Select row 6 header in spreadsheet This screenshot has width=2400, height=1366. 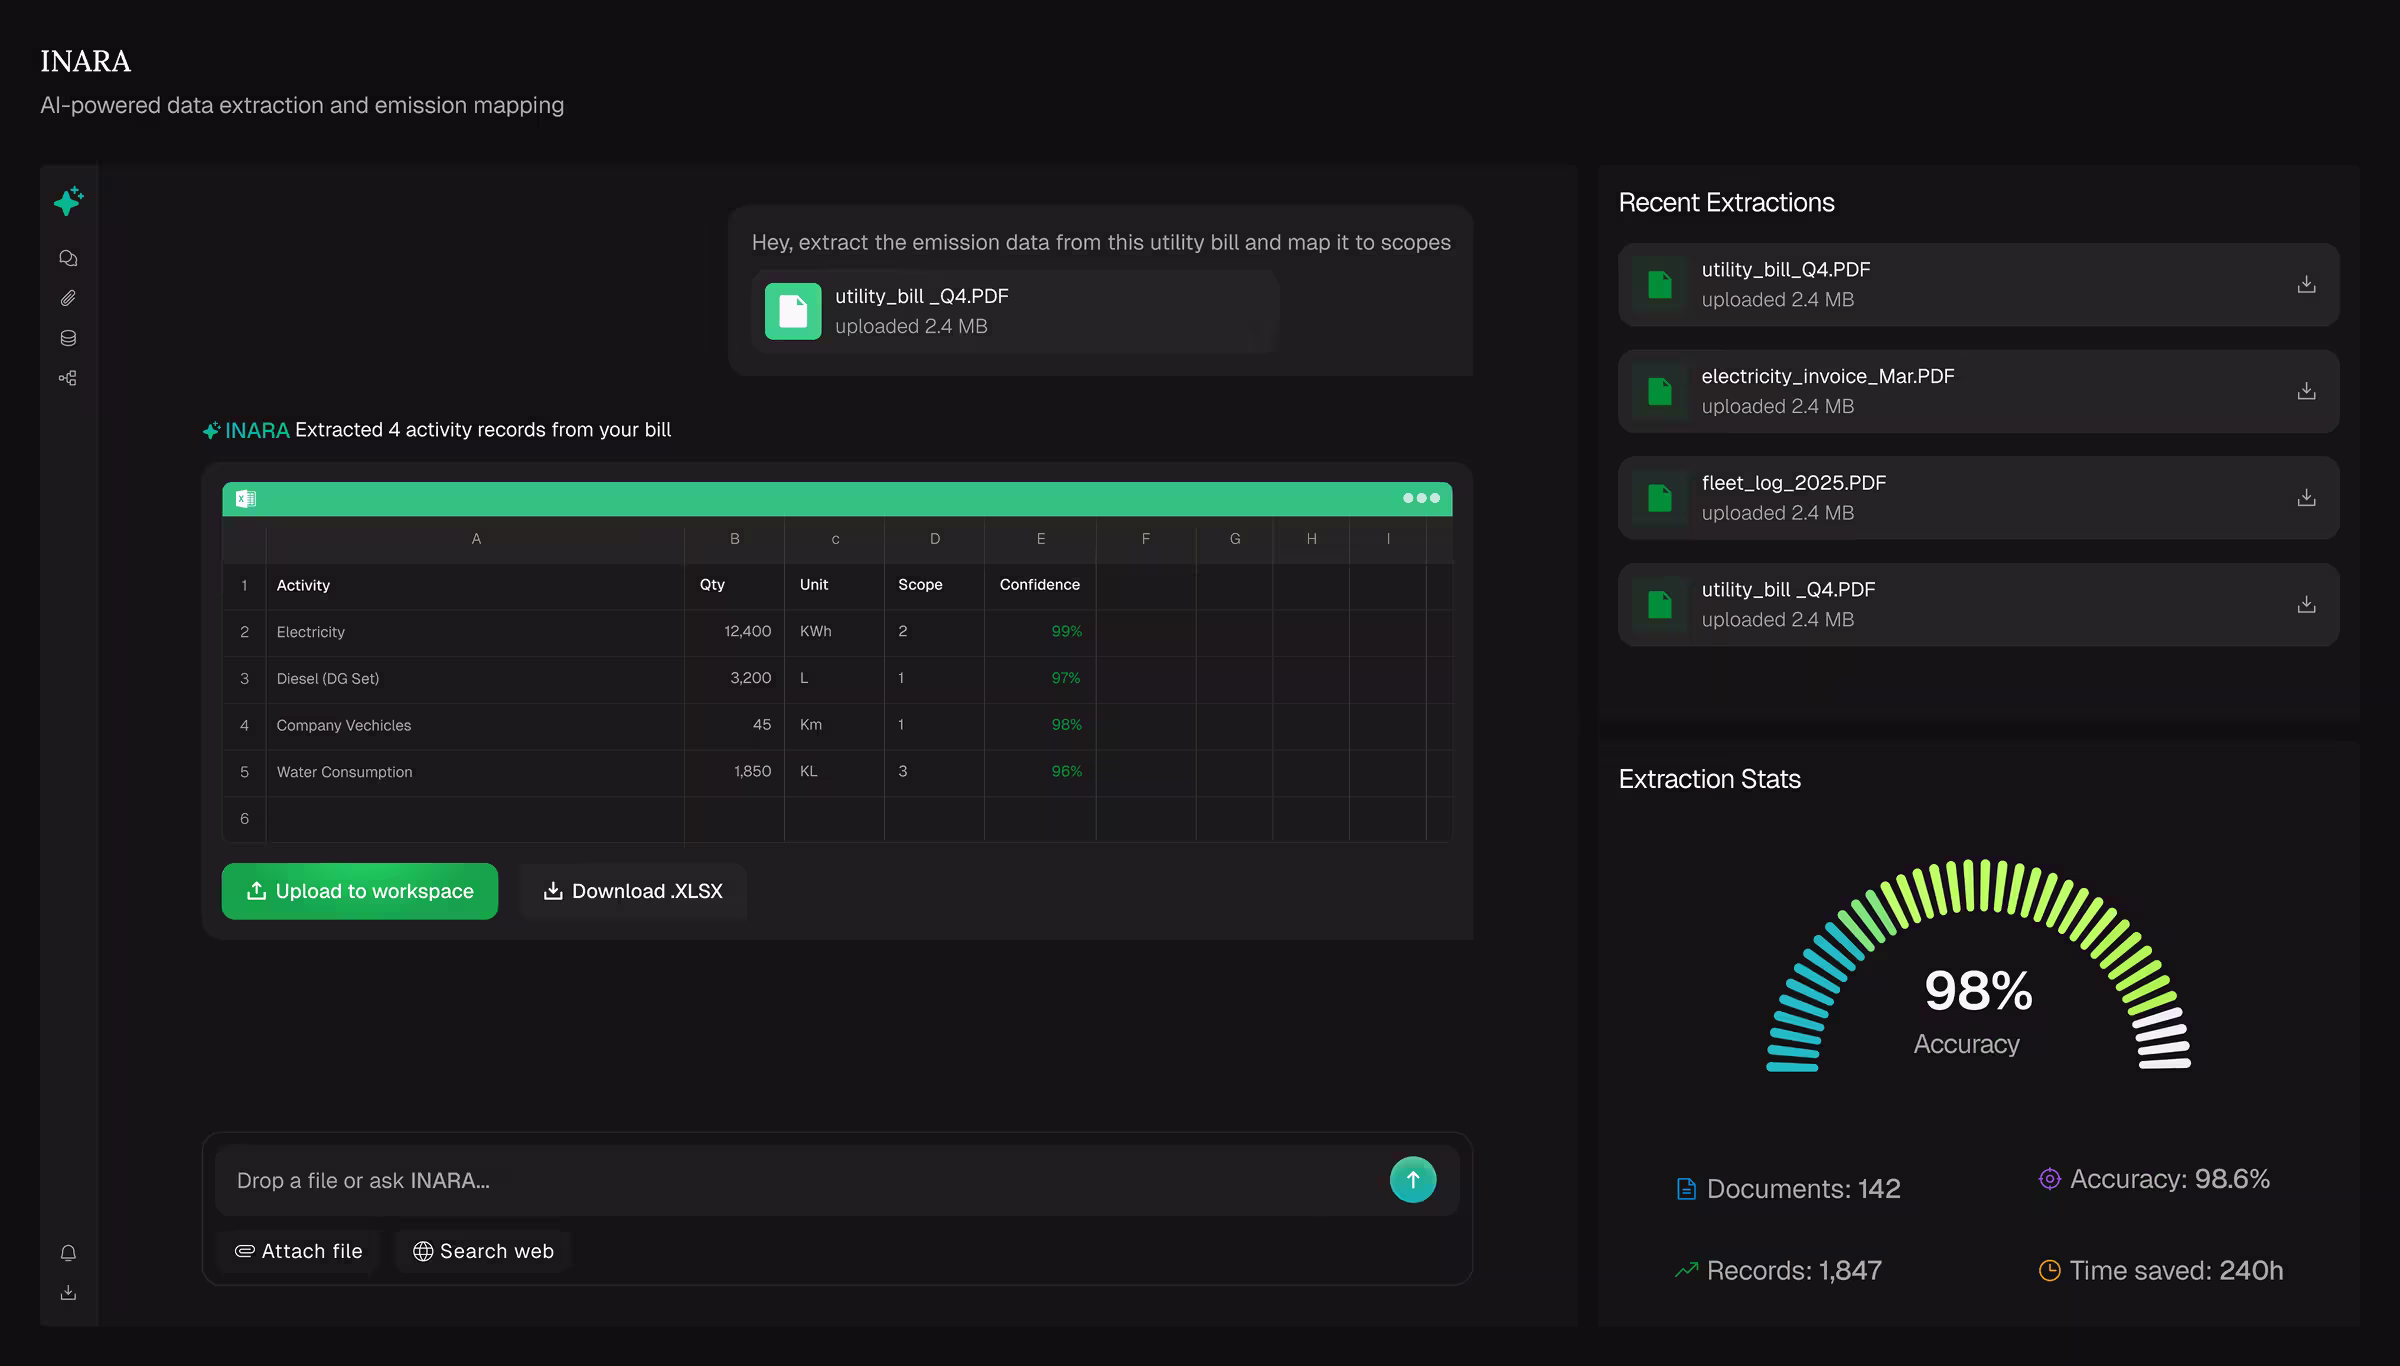click(244, 819)
